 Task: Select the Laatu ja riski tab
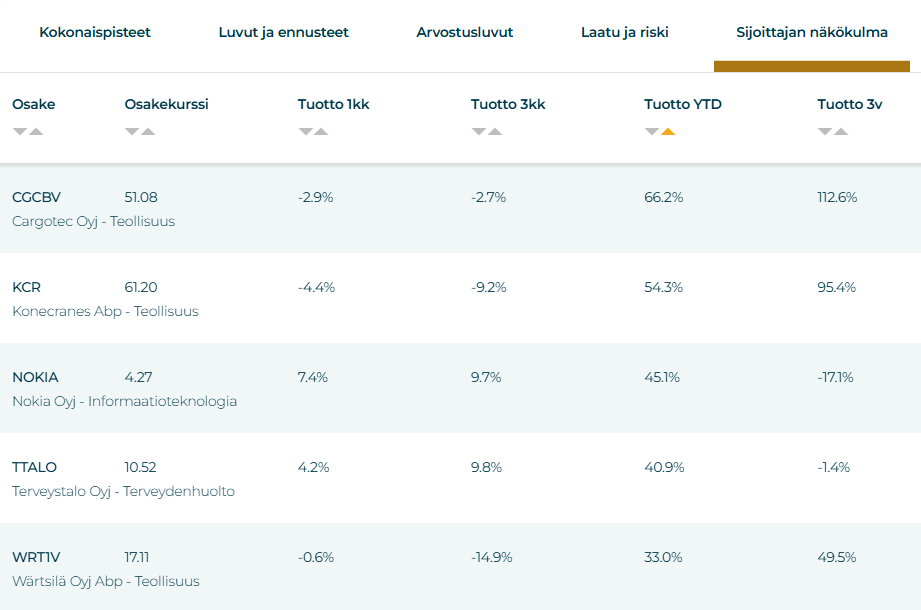625,32
